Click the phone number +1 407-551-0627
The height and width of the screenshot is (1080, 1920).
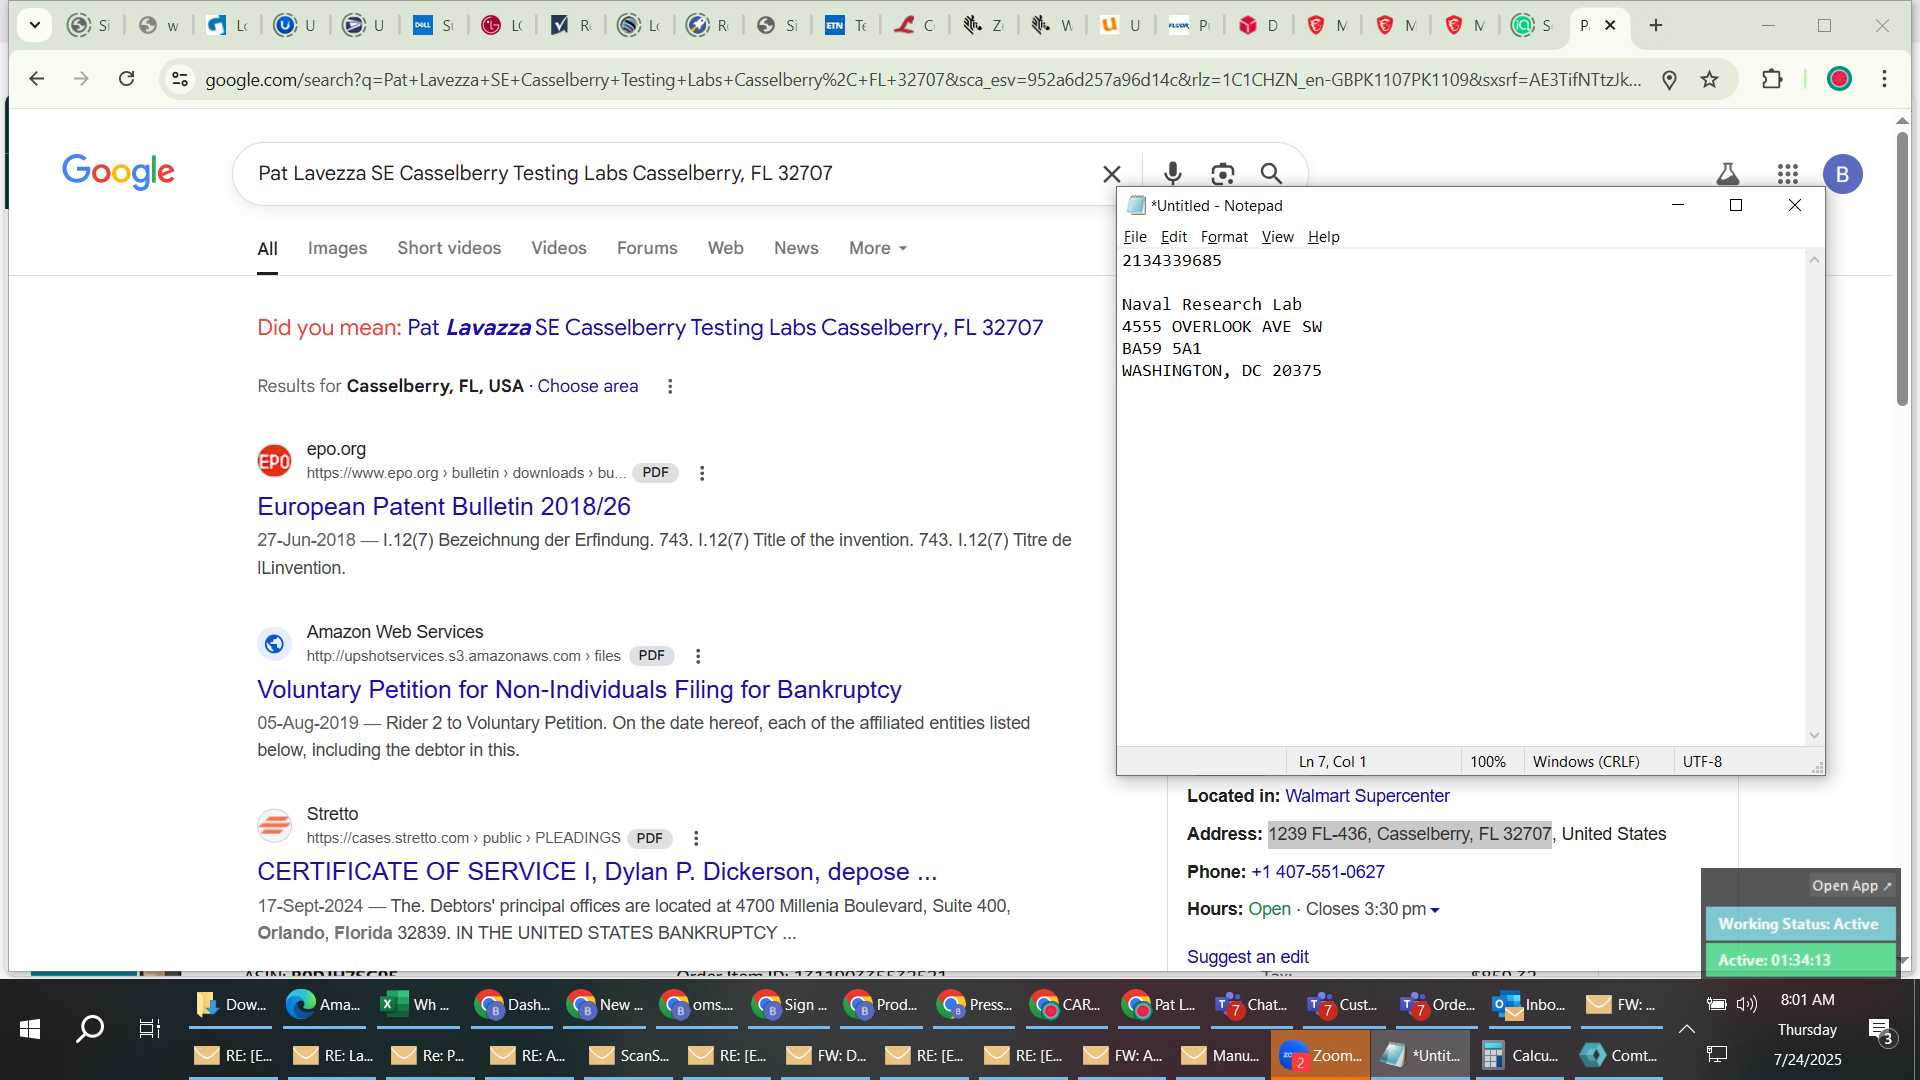point(1318,872)
